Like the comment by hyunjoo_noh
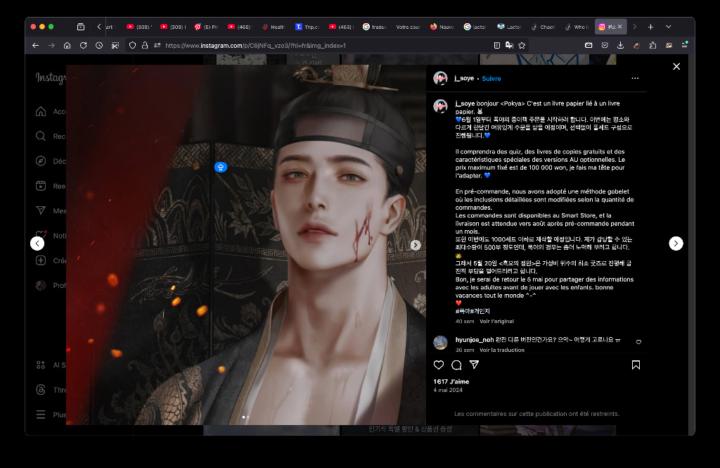This screenshot has height=468, width=720. (639, 341)
